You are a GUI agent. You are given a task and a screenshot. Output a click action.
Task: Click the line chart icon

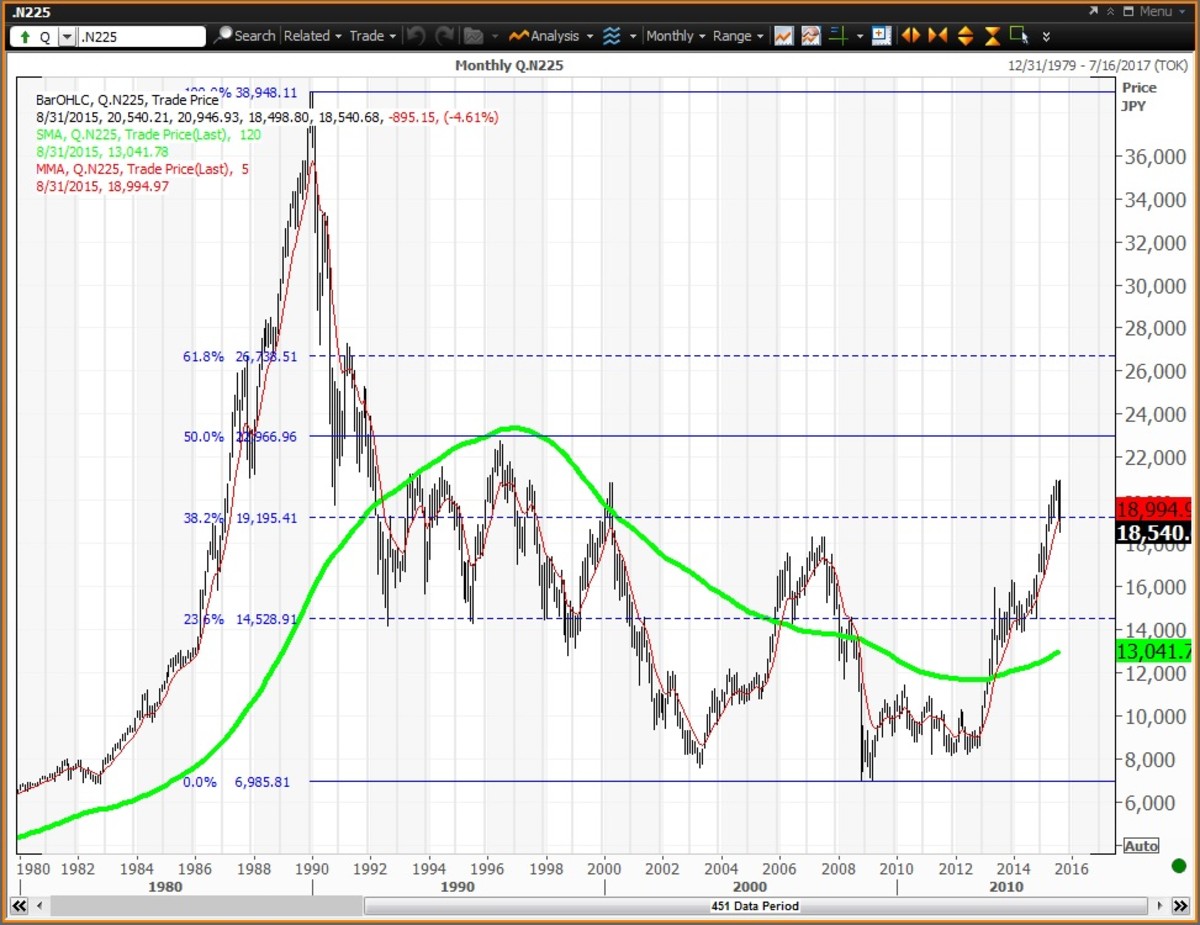(x=784, y=36)
